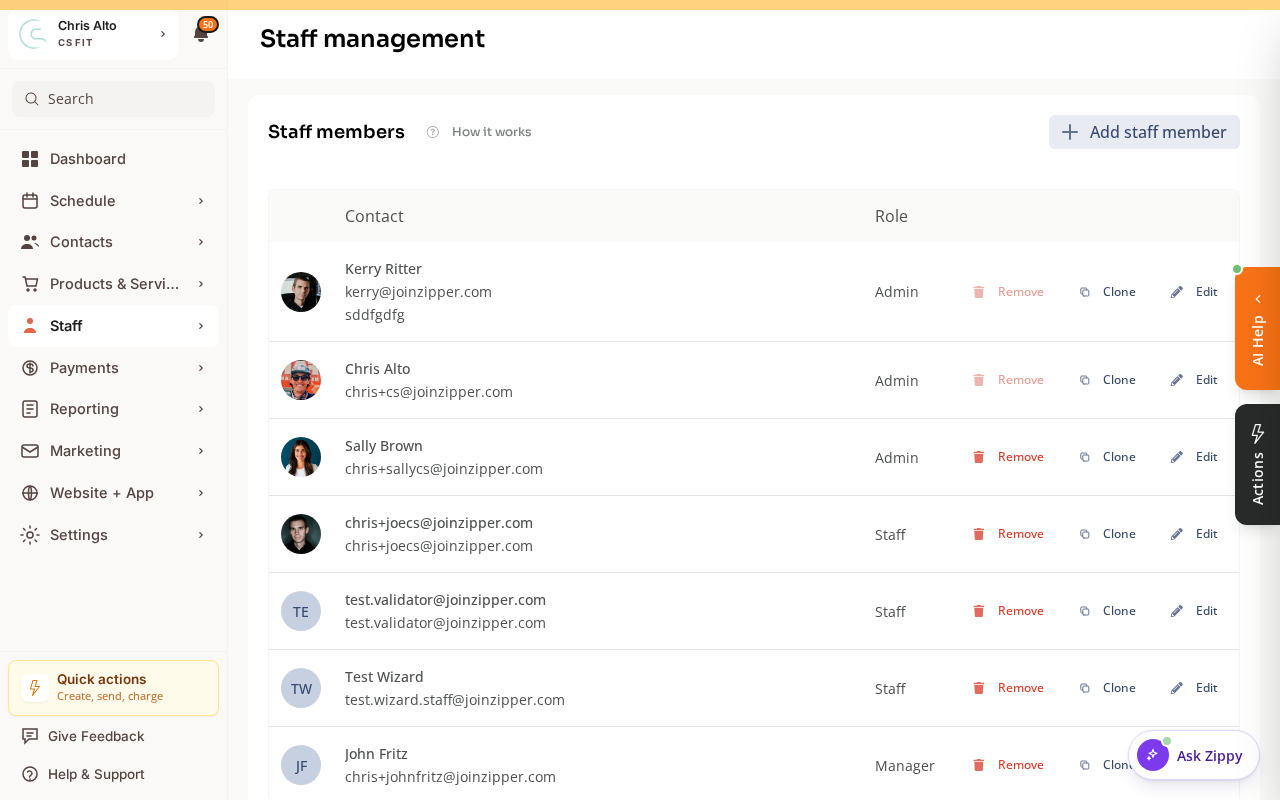Screen dimensions: 1280x800
Task: Open Dashboard in the sidebar
Action: [x=113, y=159]
